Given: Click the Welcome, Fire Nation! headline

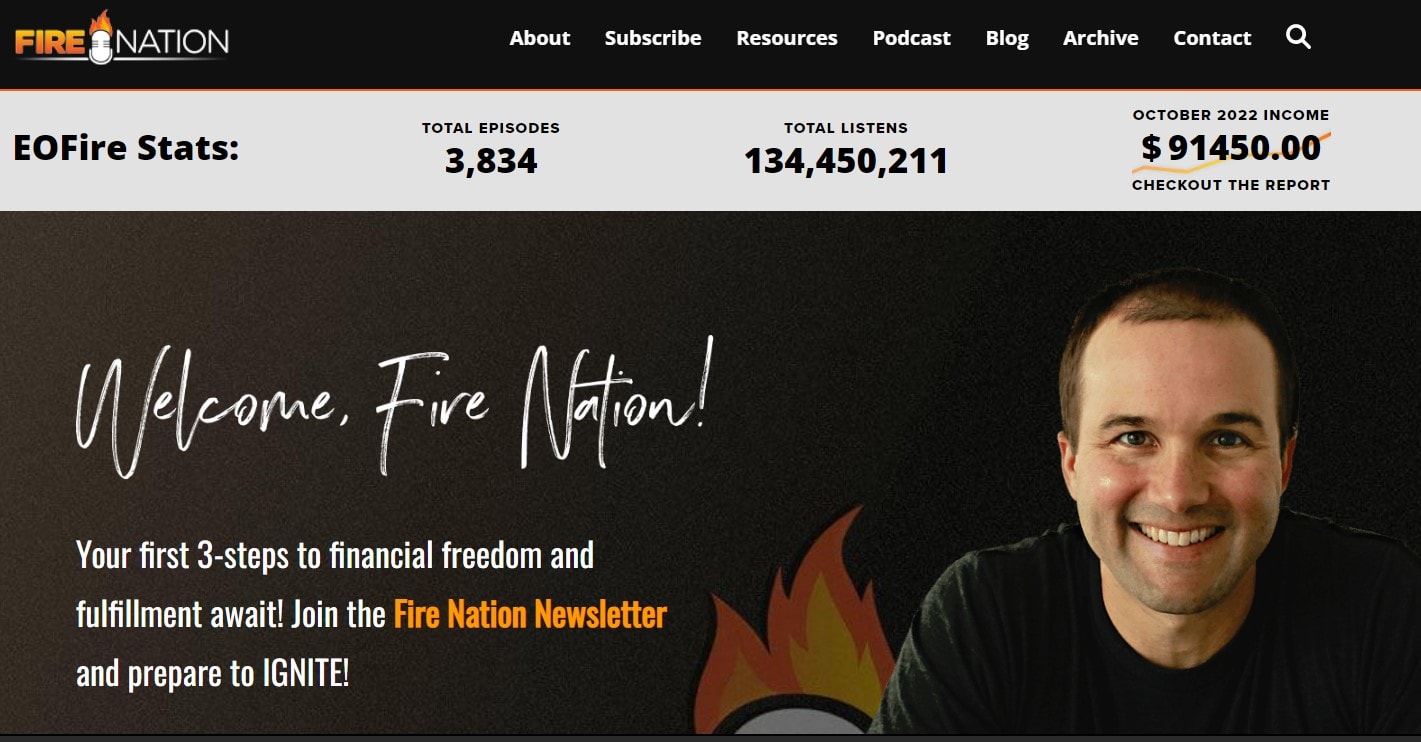Looking at the screenshot, I should [x=395, y=410].
